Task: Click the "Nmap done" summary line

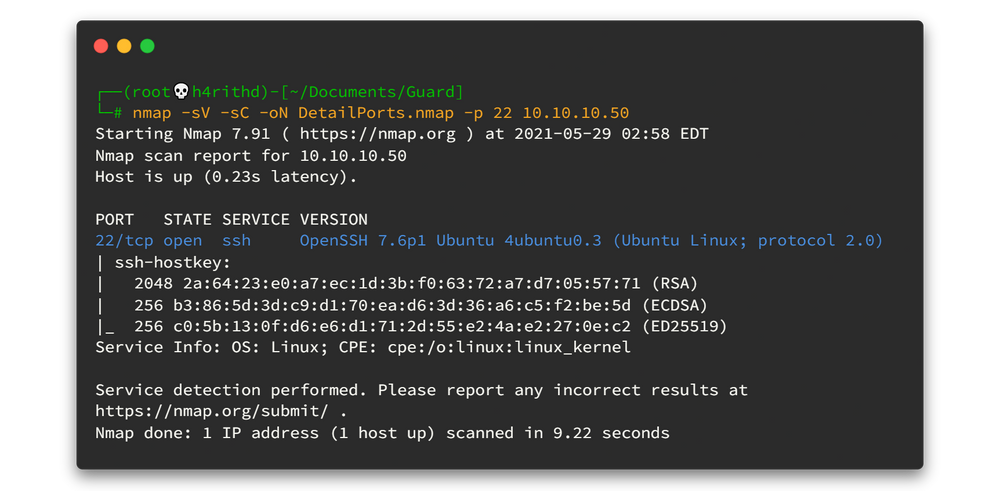Action: [382, 433]
